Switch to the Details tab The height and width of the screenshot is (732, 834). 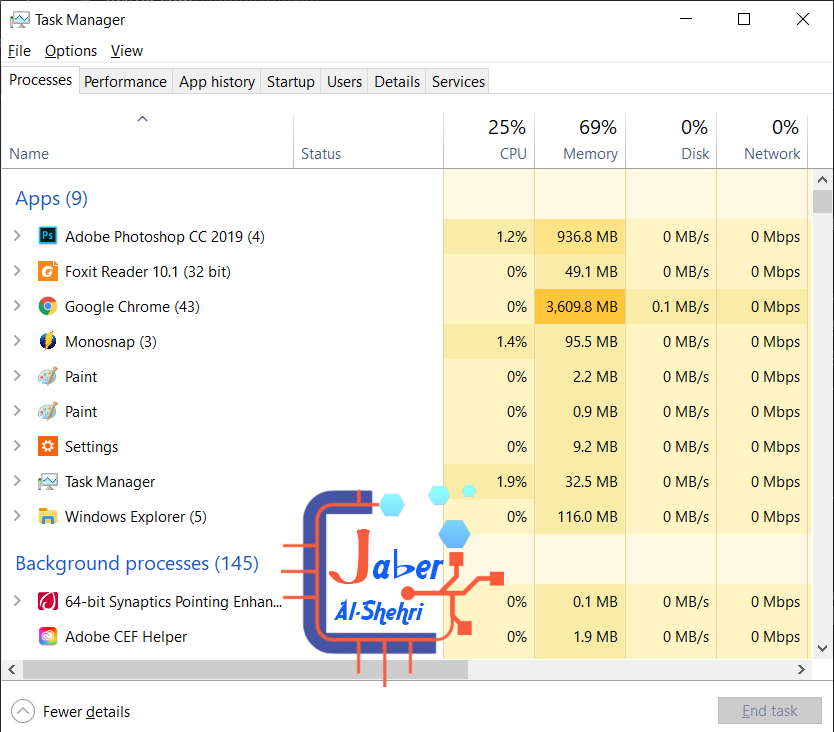(397, 81)
